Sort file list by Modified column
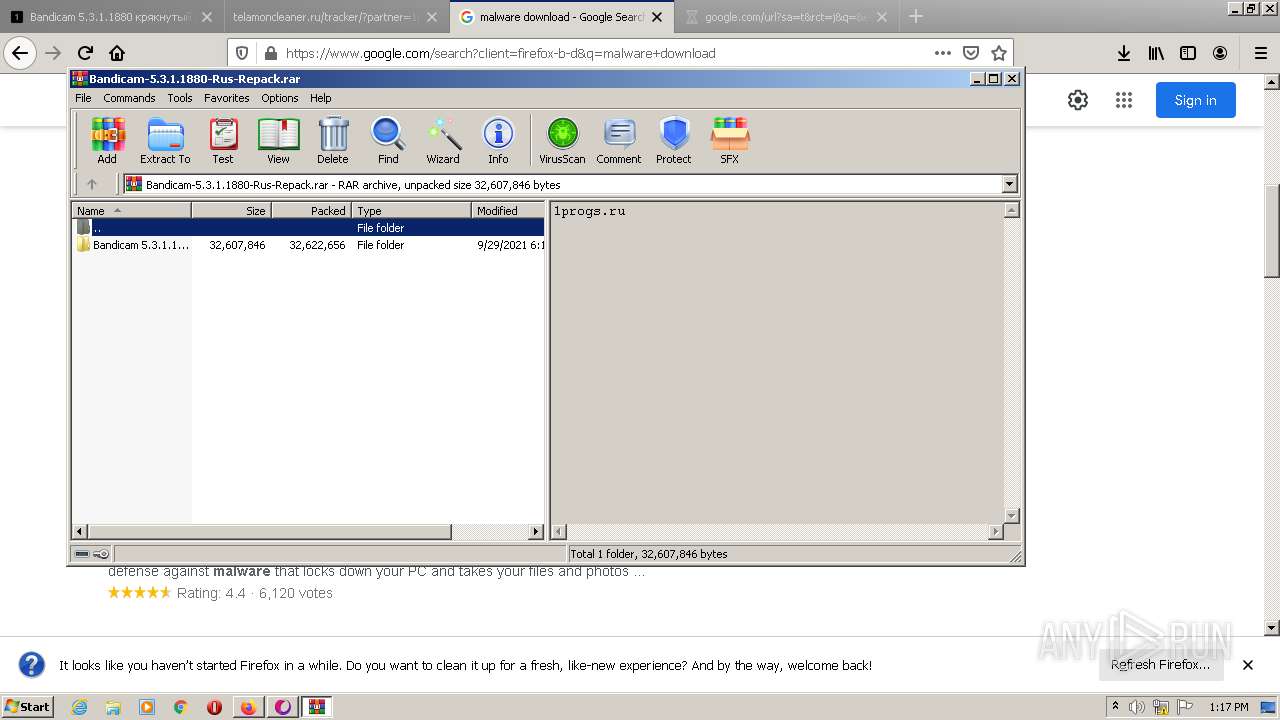Image resolution: width=1280 pixels, height=720 pixels. pos(508,210)
